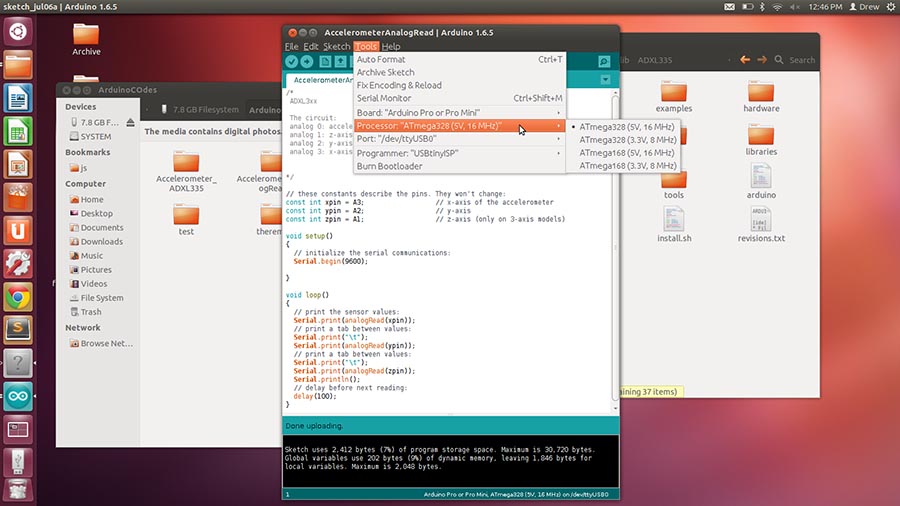The image size is (900, 506).
Task: Close the open Tools menu
Action: 366,46
